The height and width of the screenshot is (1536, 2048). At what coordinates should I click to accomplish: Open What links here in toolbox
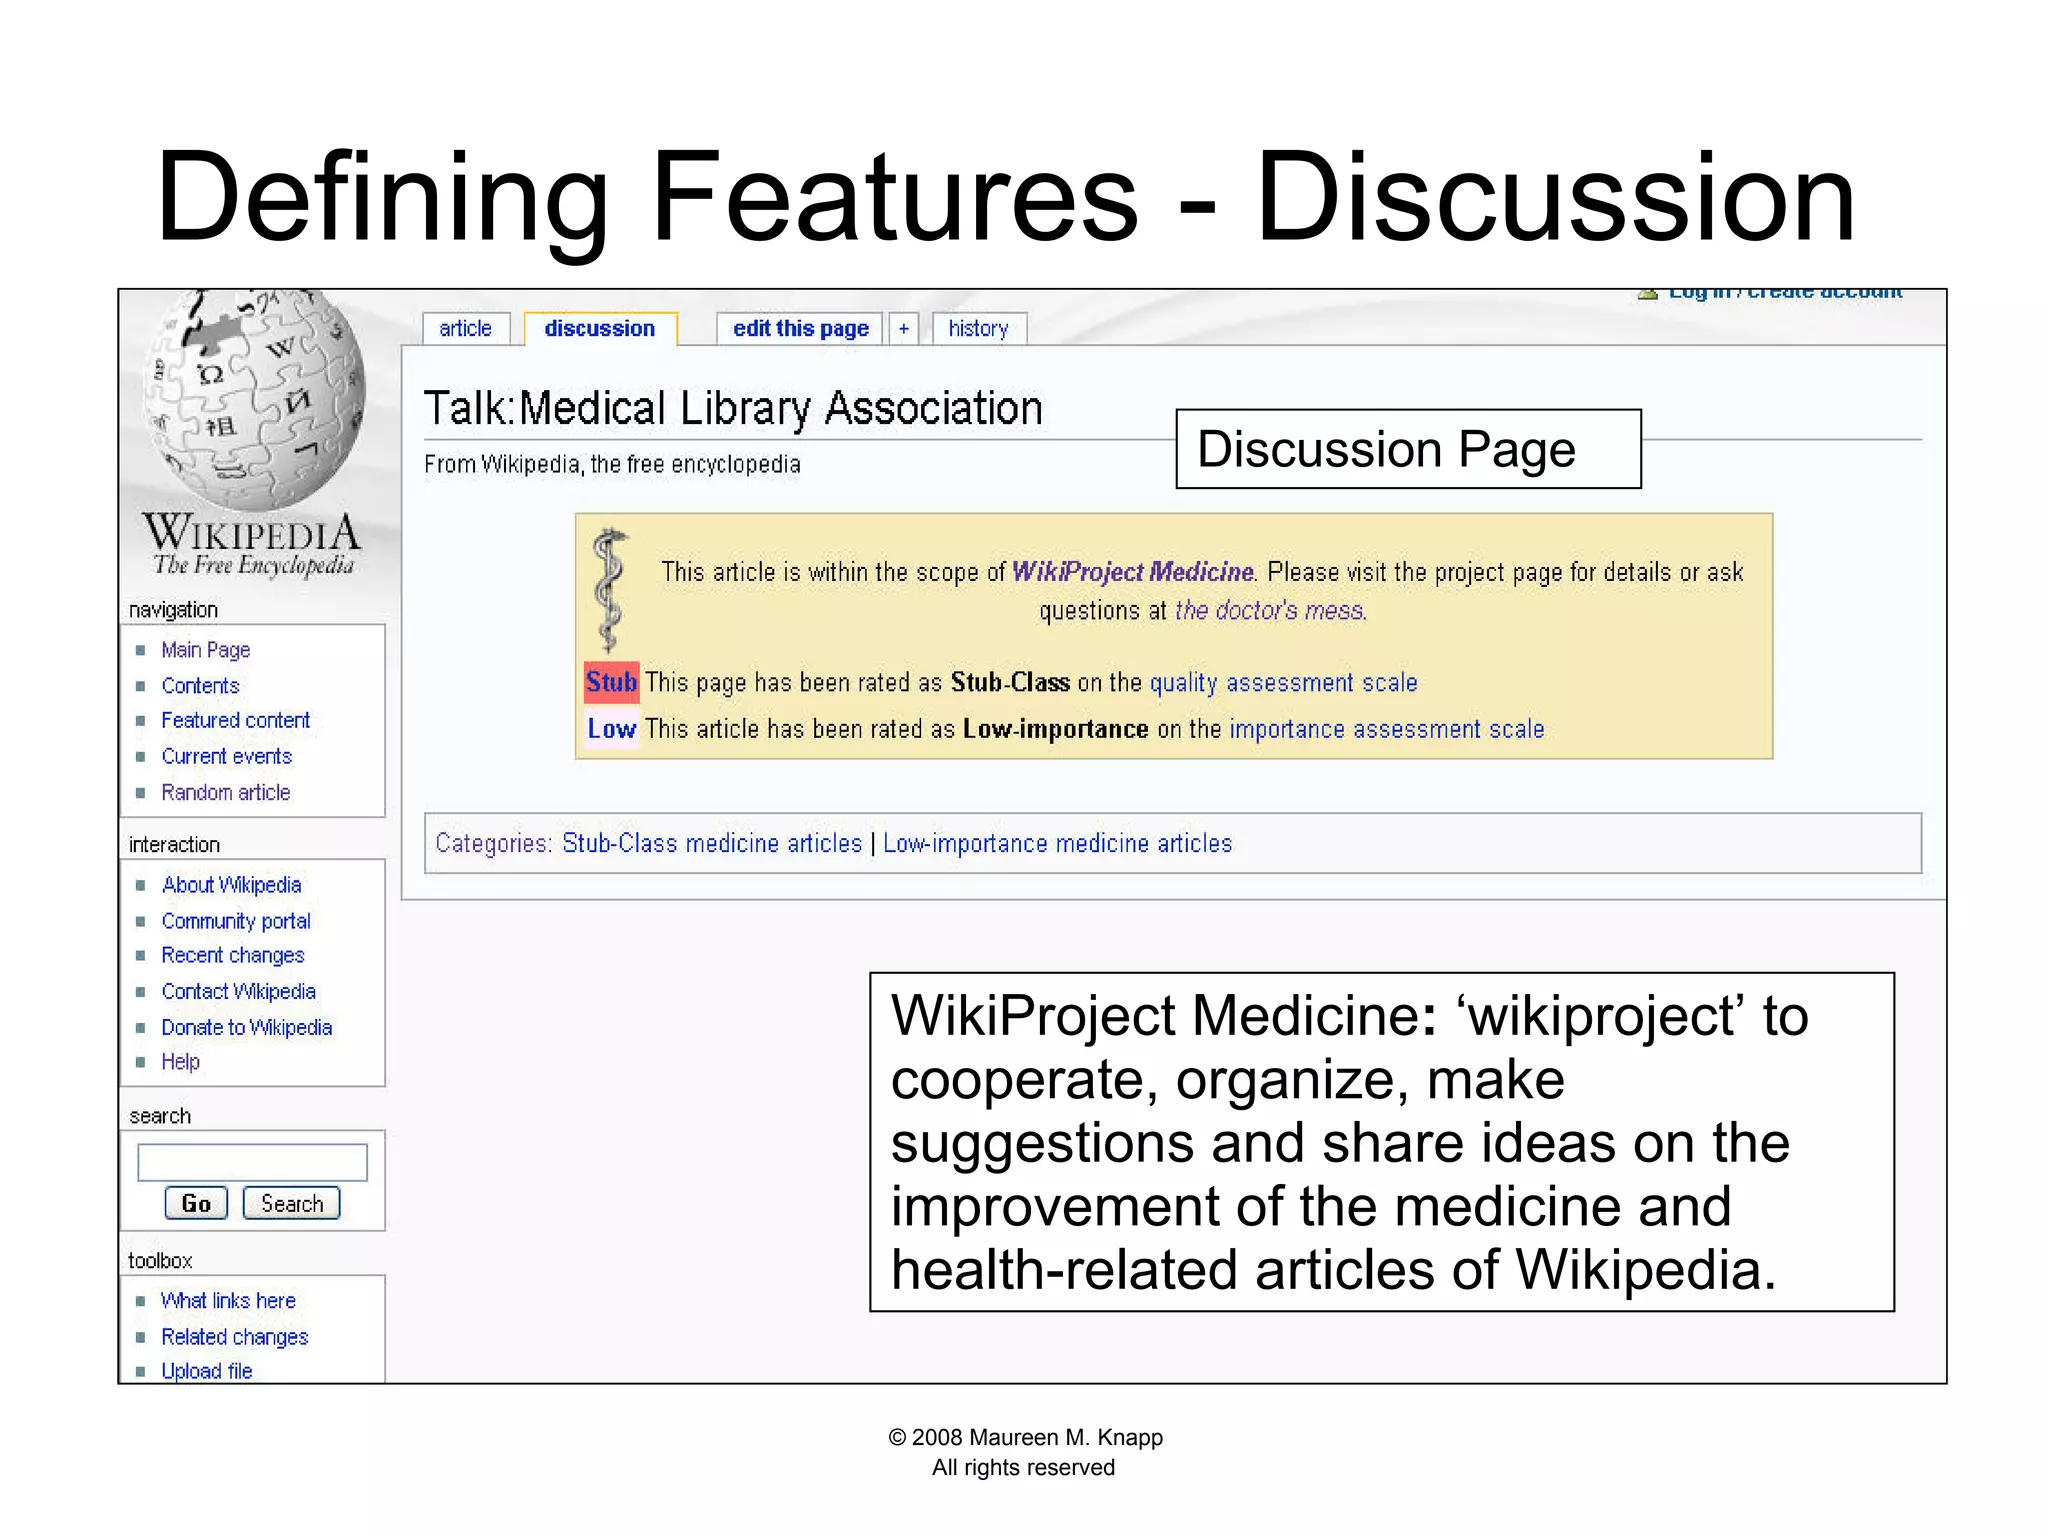tap(229, 1301)
